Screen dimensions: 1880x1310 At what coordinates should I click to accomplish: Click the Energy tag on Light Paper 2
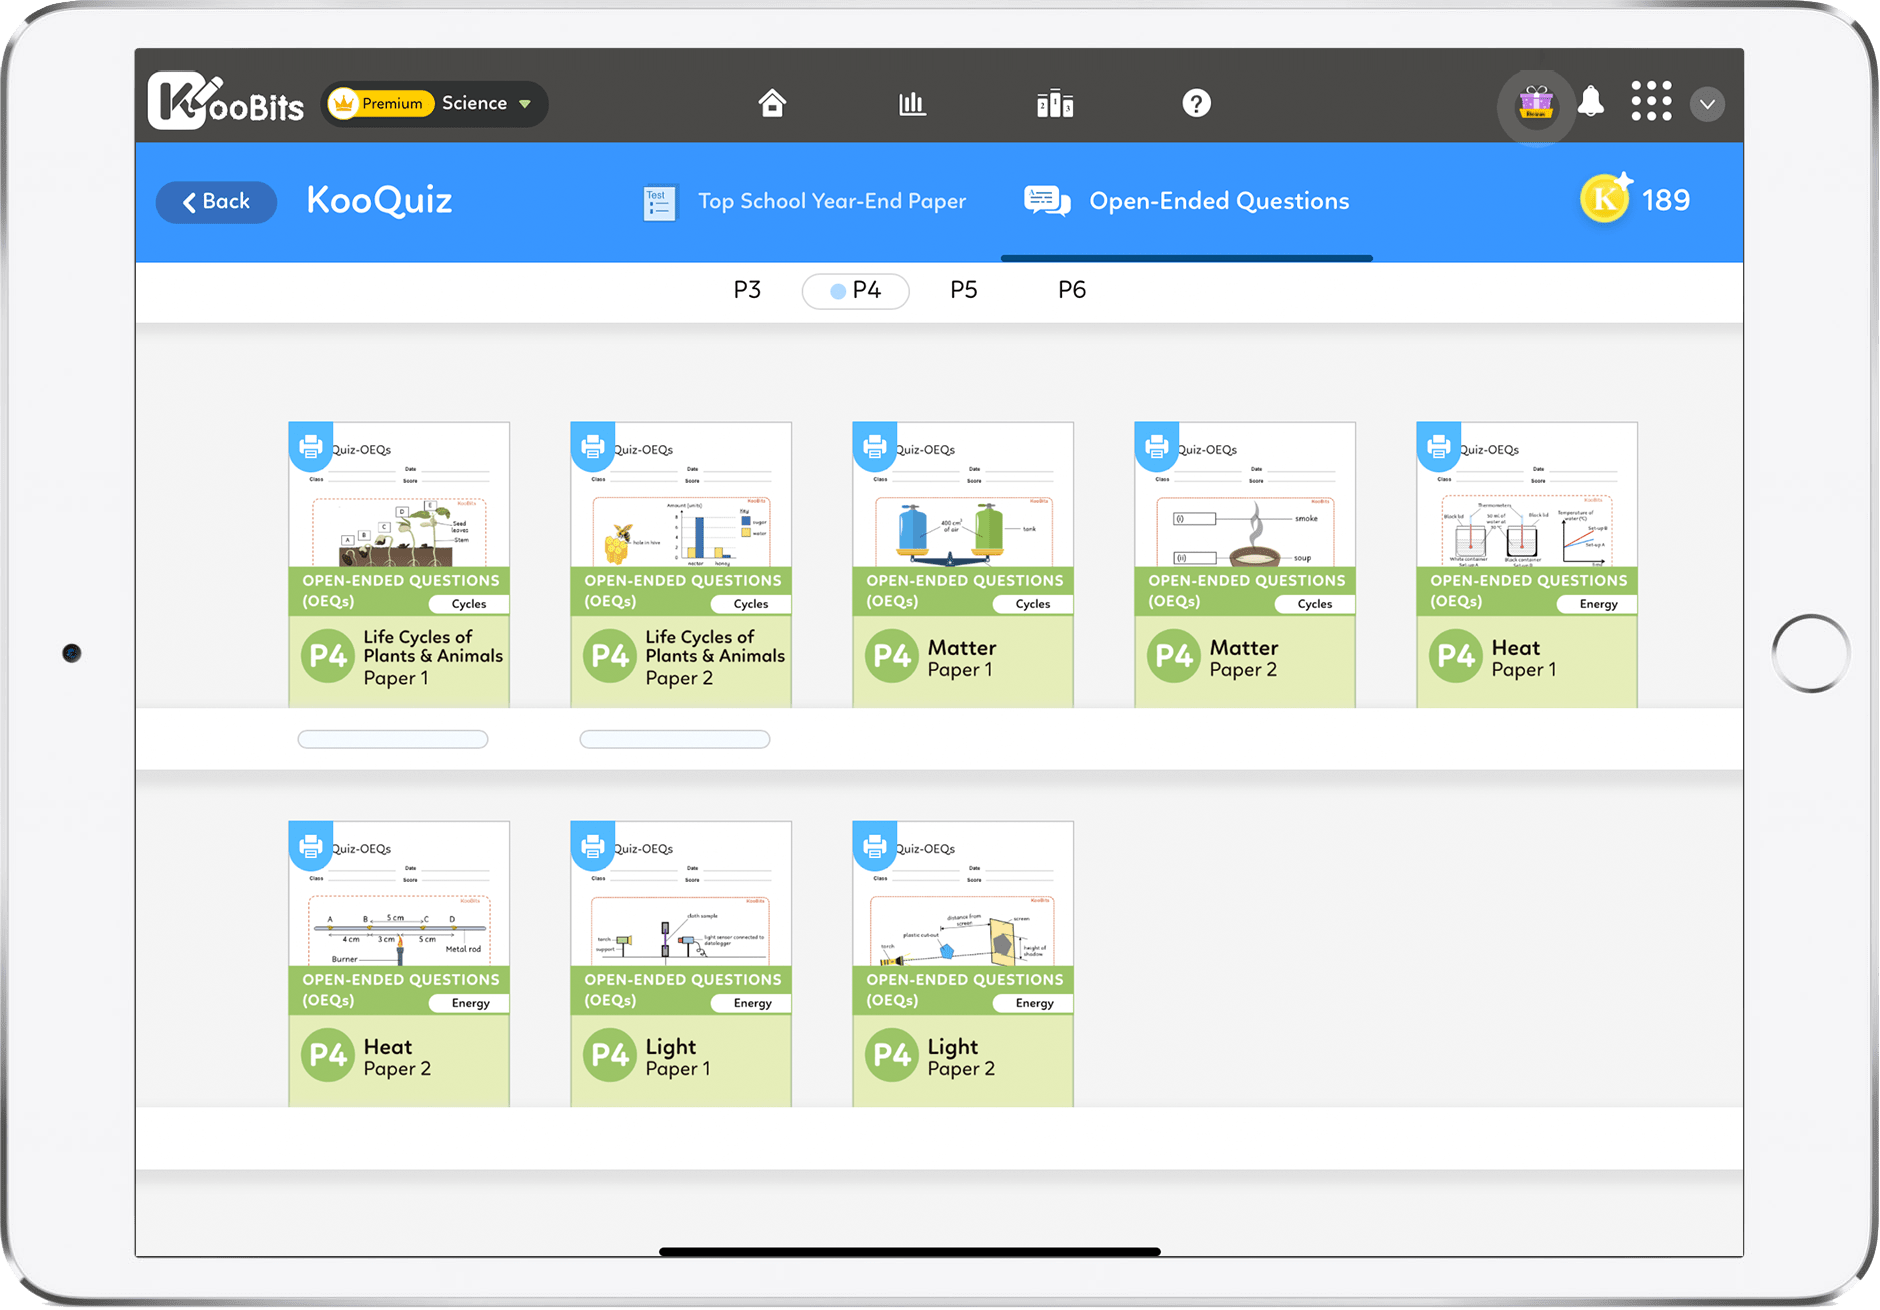click(1033, 1003)
